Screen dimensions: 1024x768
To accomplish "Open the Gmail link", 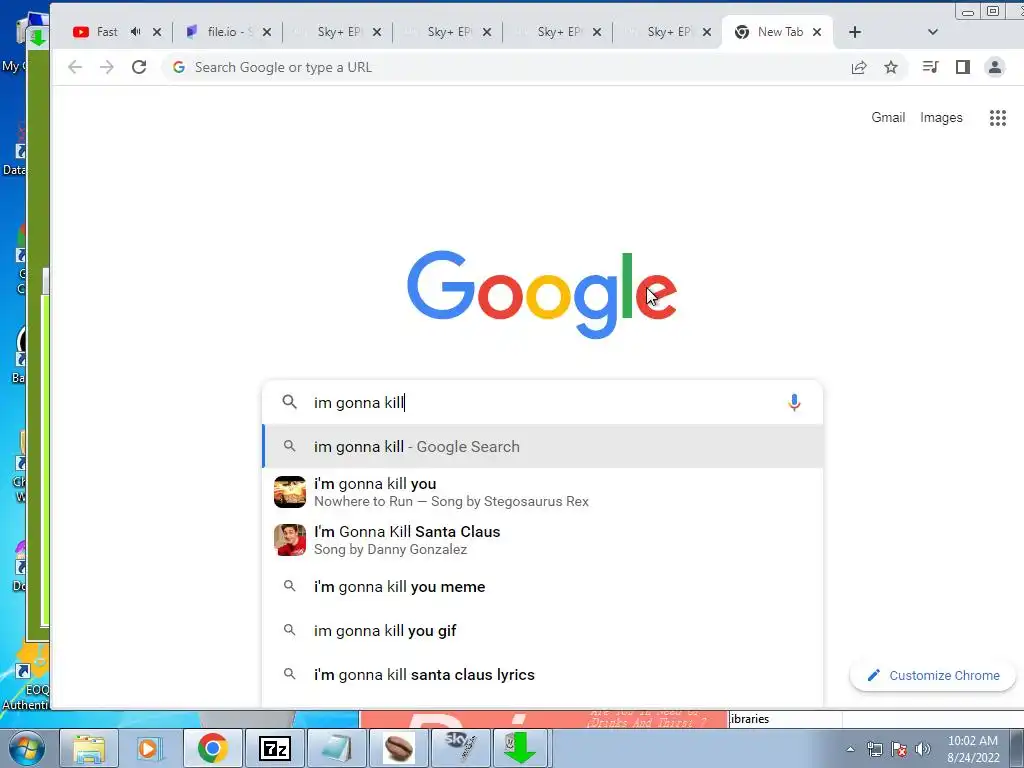I will pyautogui.click(x=888, y=118).
